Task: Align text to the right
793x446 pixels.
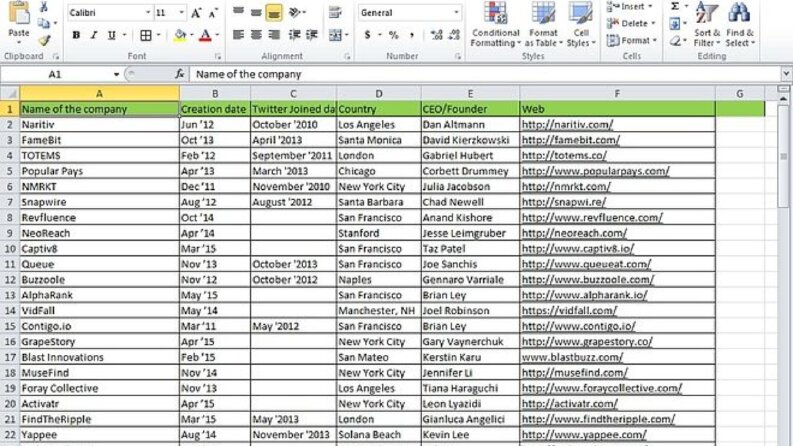Action: 274,35
